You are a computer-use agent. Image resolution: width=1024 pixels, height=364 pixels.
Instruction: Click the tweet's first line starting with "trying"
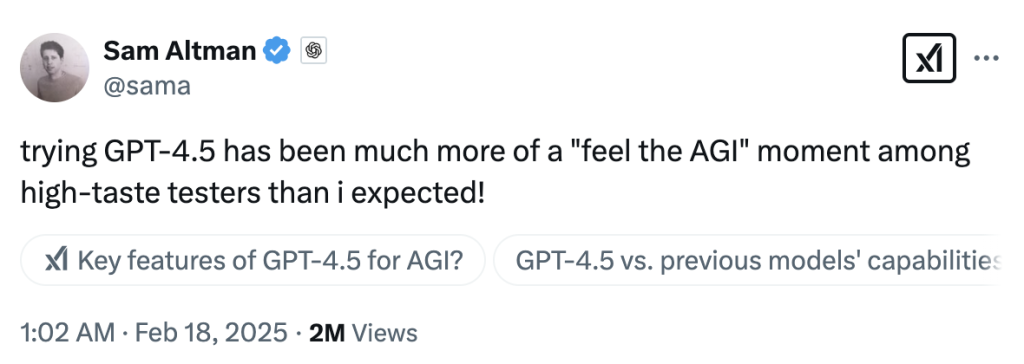coord(496,154)
